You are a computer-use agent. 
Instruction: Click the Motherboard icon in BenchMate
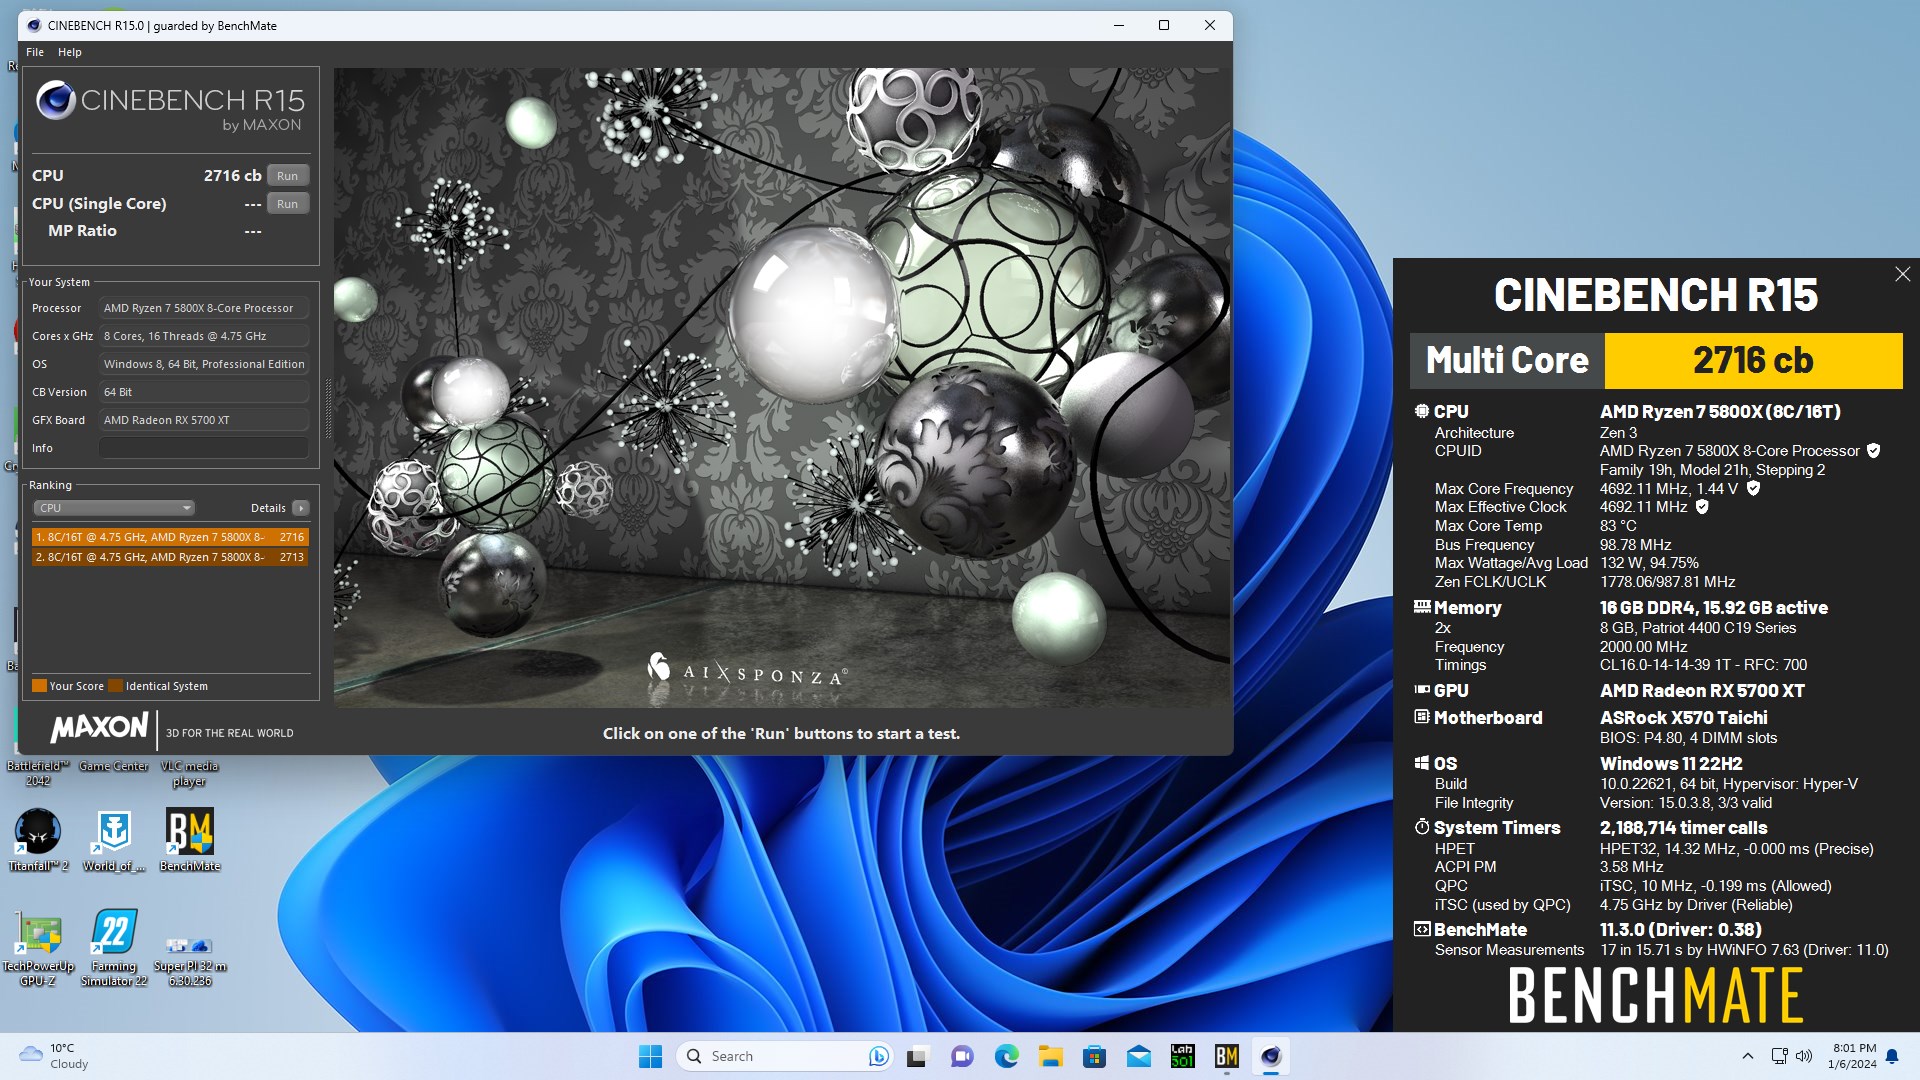(1422, 717)
